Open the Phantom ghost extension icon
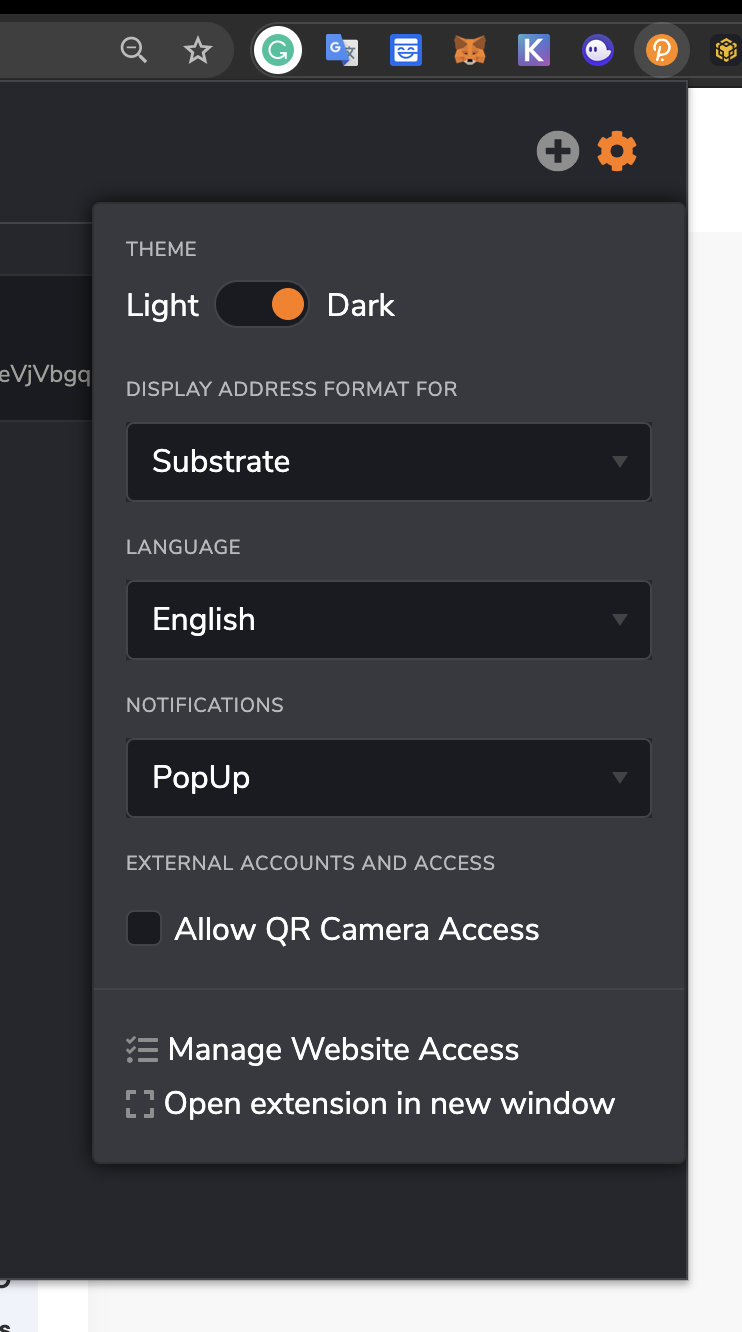 tap(598, 50)
